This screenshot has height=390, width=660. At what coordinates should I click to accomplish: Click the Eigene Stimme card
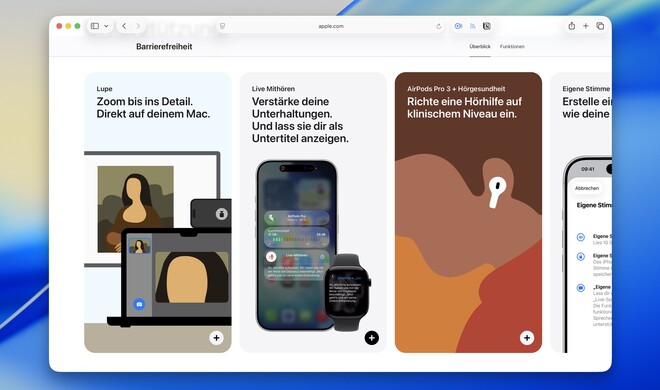click(x=581, y=212)
